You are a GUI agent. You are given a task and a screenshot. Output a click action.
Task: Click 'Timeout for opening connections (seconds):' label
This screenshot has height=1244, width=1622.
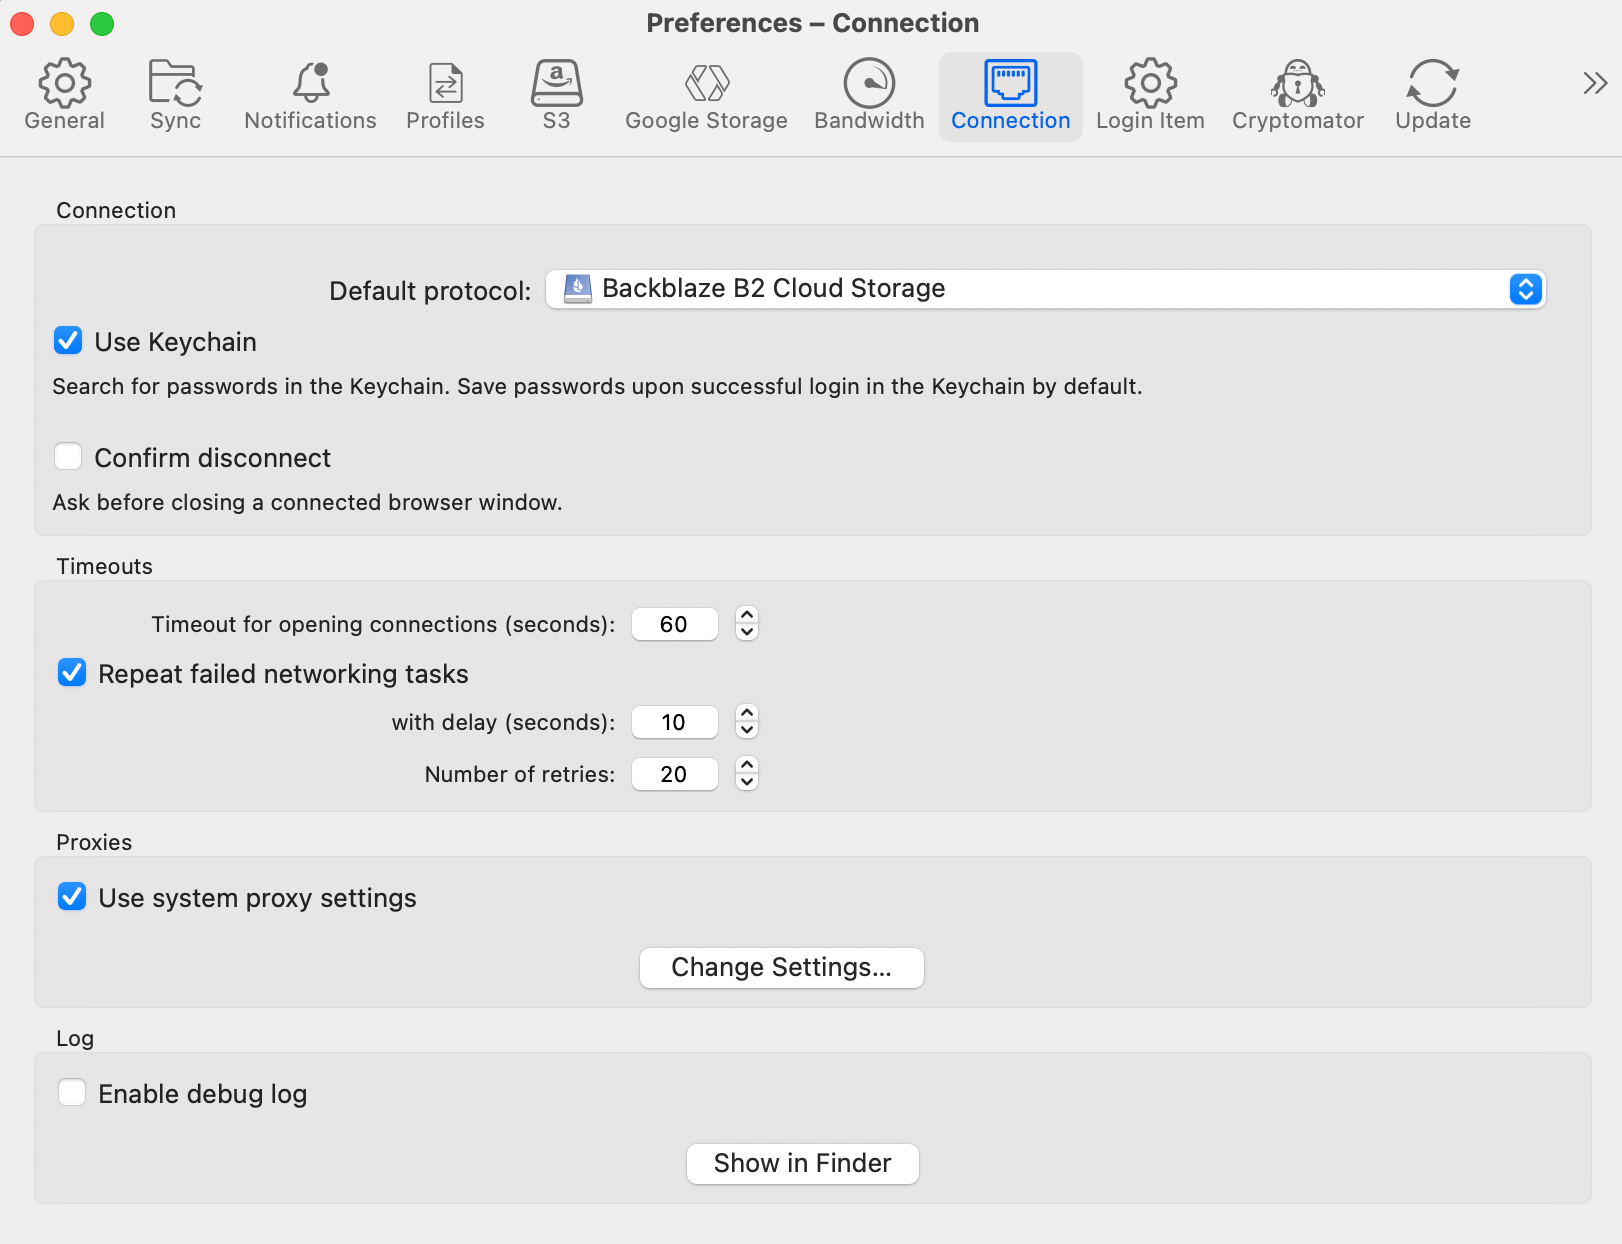(x=383, y=624)
